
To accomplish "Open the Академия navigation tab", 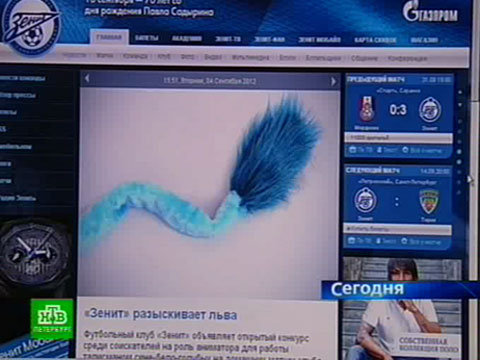I will click(x=187, y=39).
